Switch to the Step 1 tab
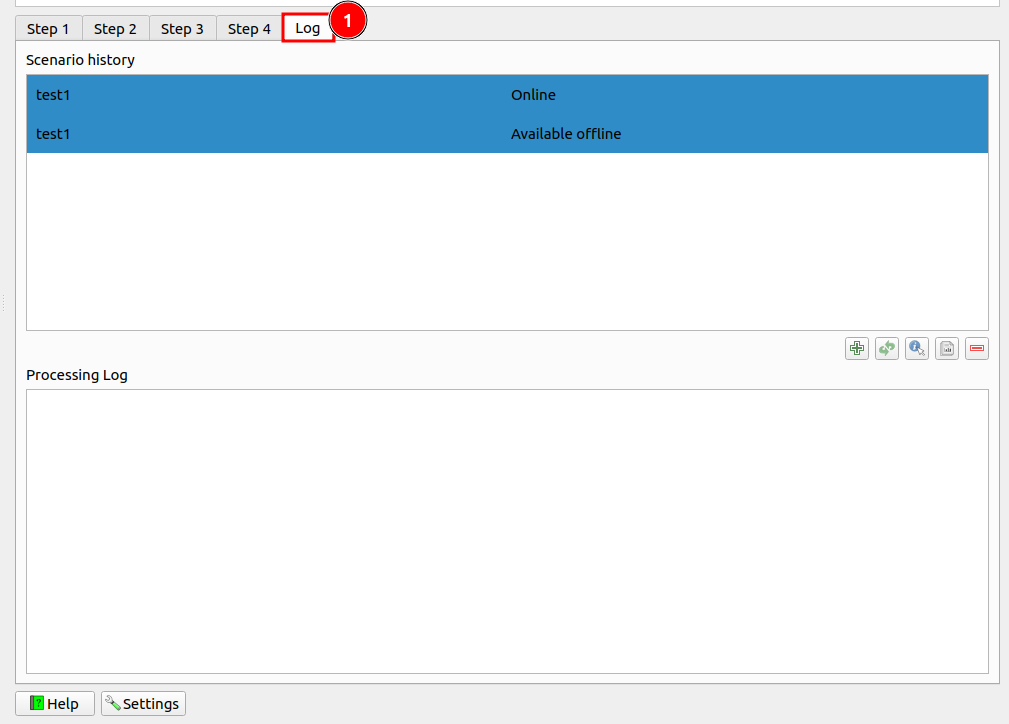 click(x=48, y=29)
